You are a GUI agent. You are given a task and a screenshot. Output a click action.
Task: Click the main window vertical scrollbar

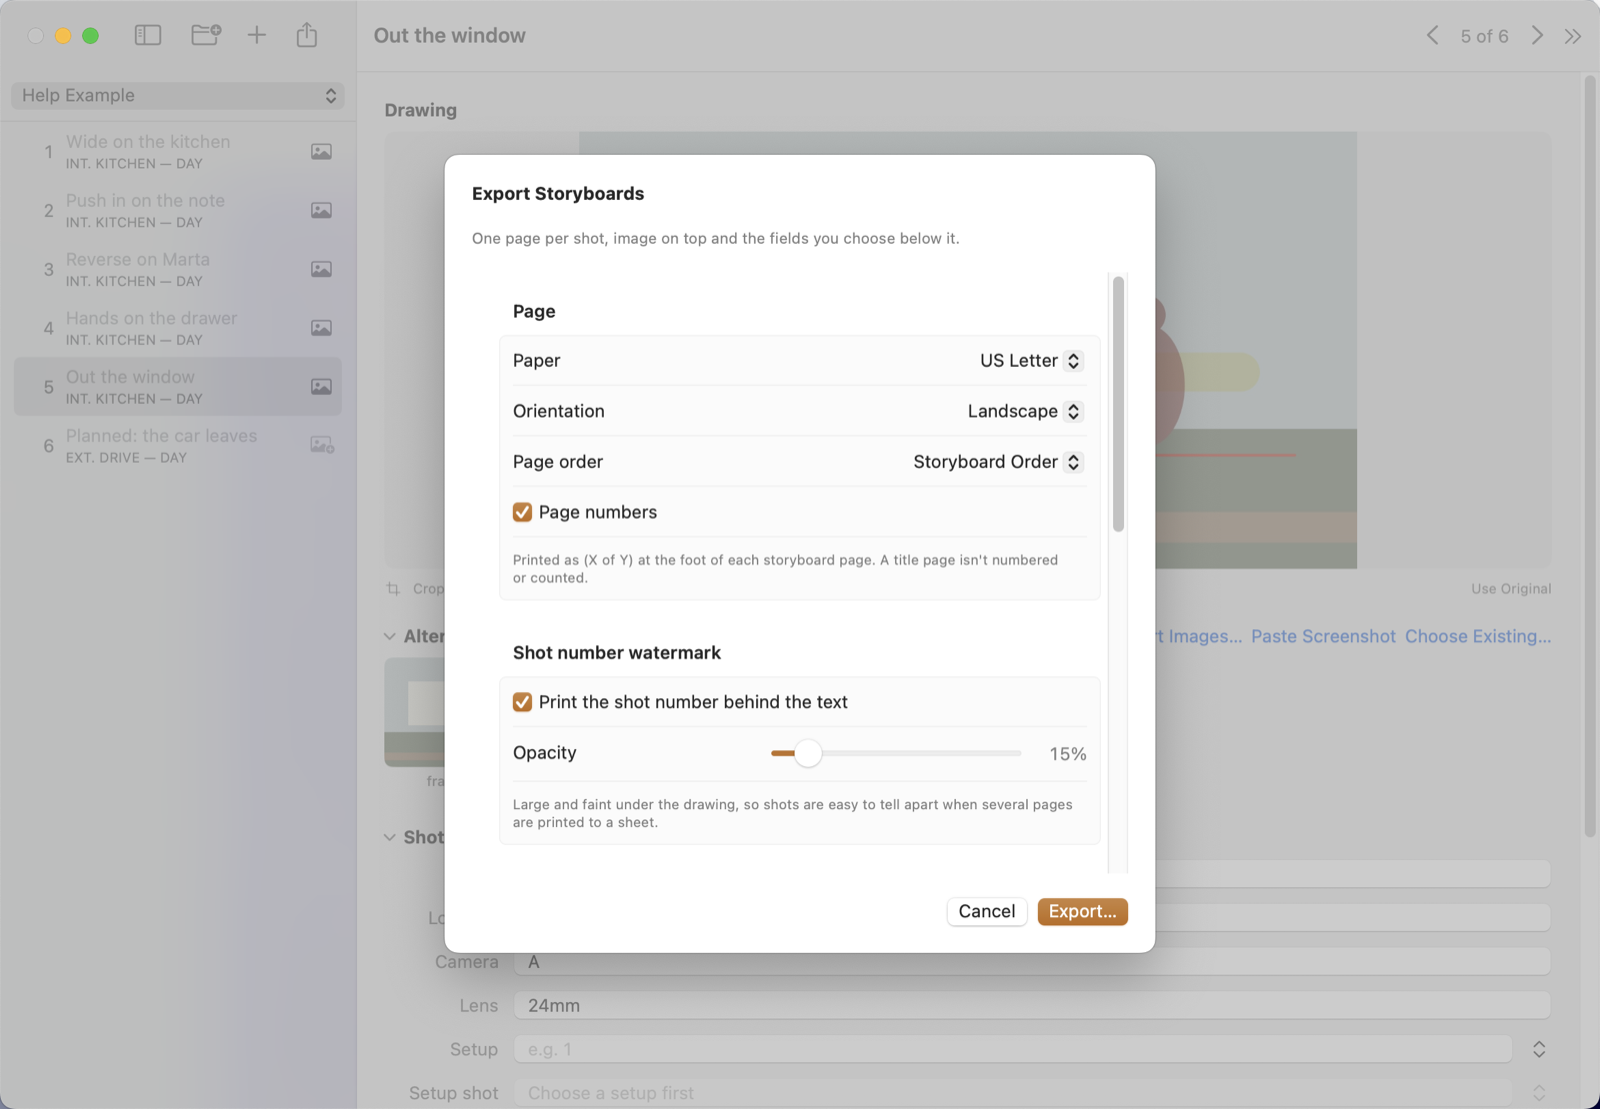point(1590,455)
